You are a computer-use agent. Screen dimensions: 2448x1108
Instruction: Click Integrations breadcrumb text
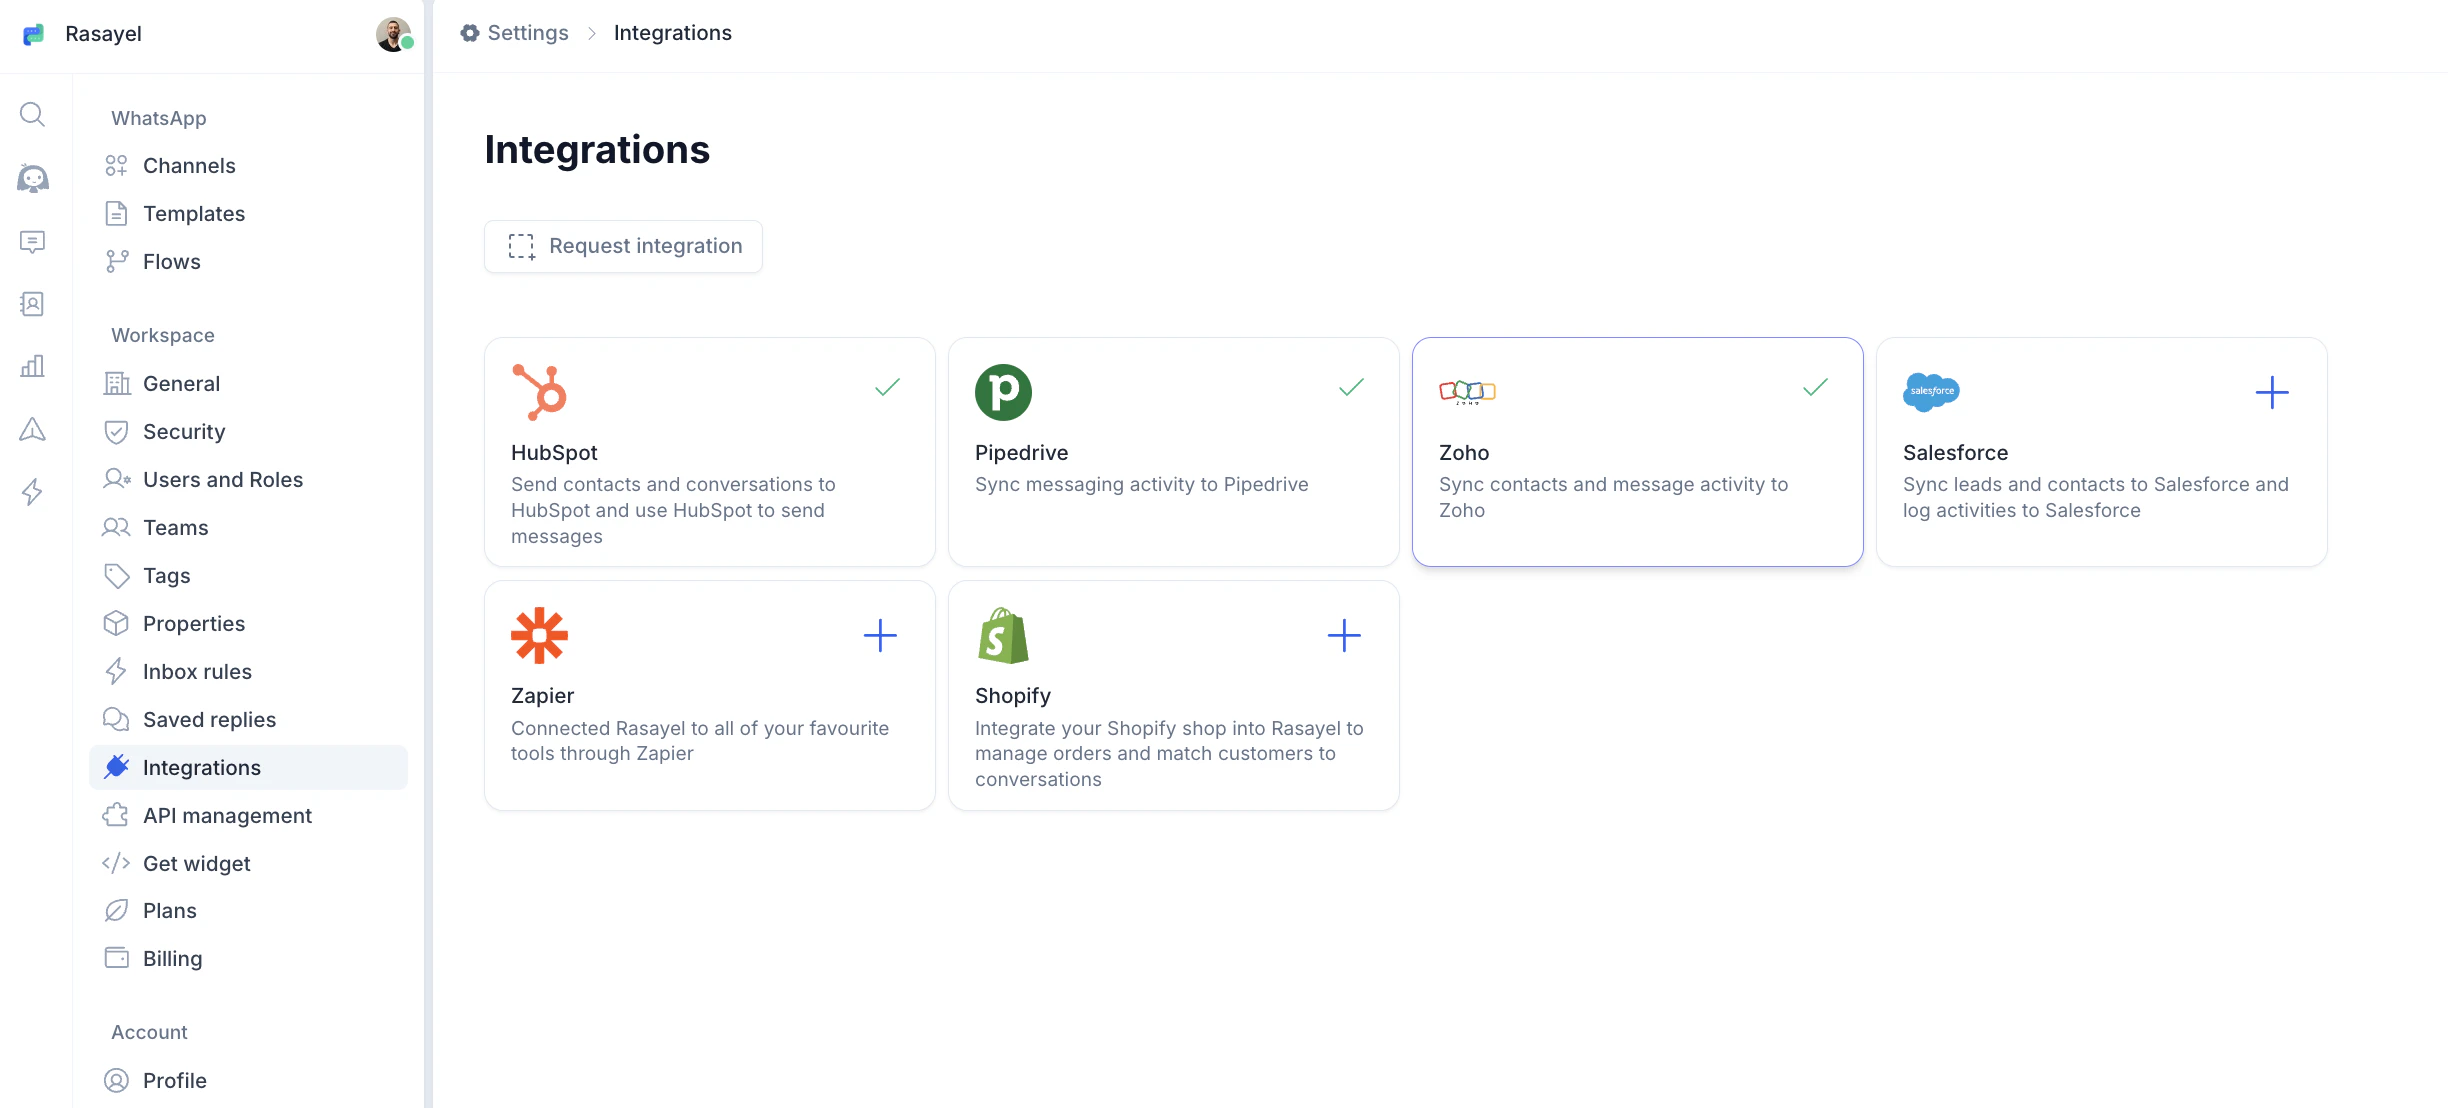click(673, 33)
